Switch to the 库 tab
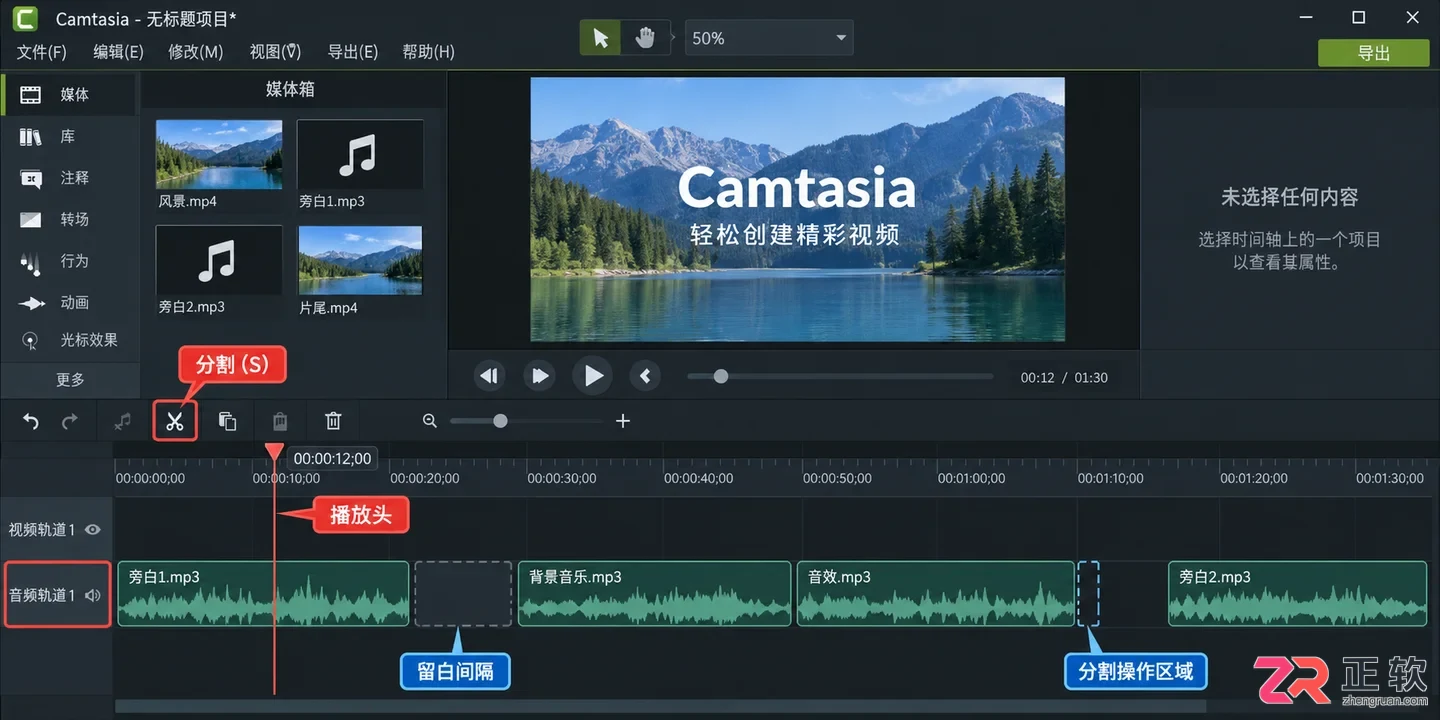This screenshot has width=1440, height=720. click(x=70, y=136)
